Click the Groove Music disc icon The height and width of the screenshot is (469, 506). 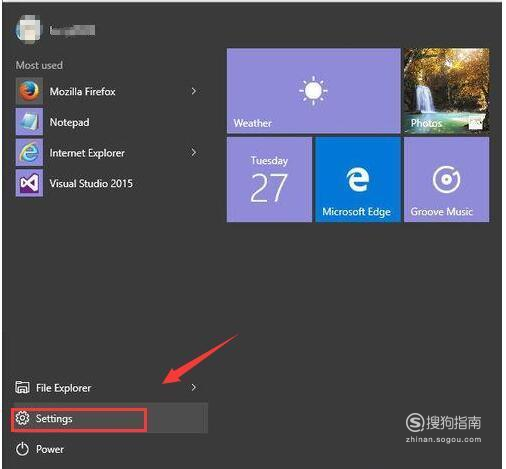[x=446, y=179]
